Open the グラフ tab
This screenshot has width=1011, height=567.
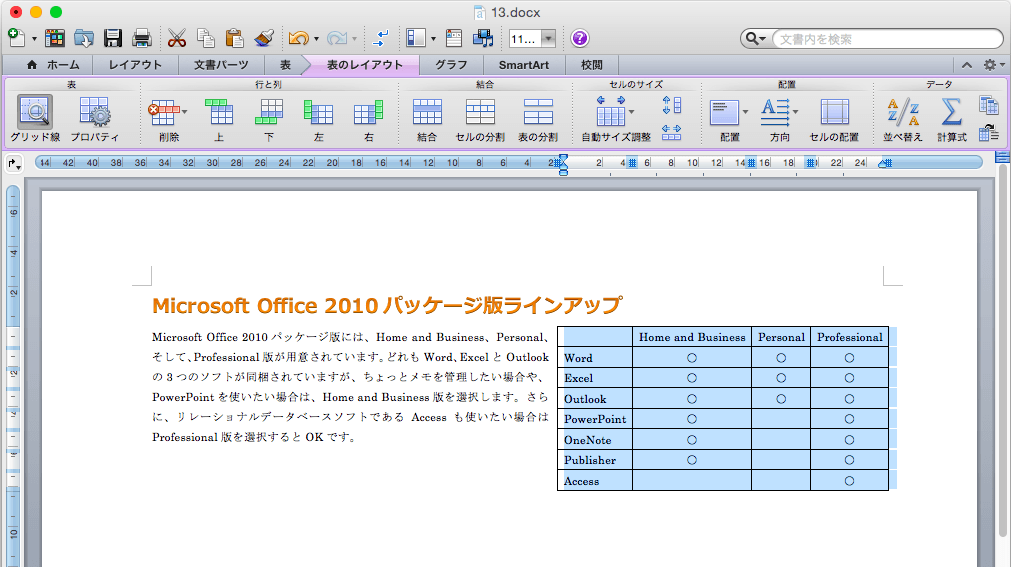coord(451,65)
